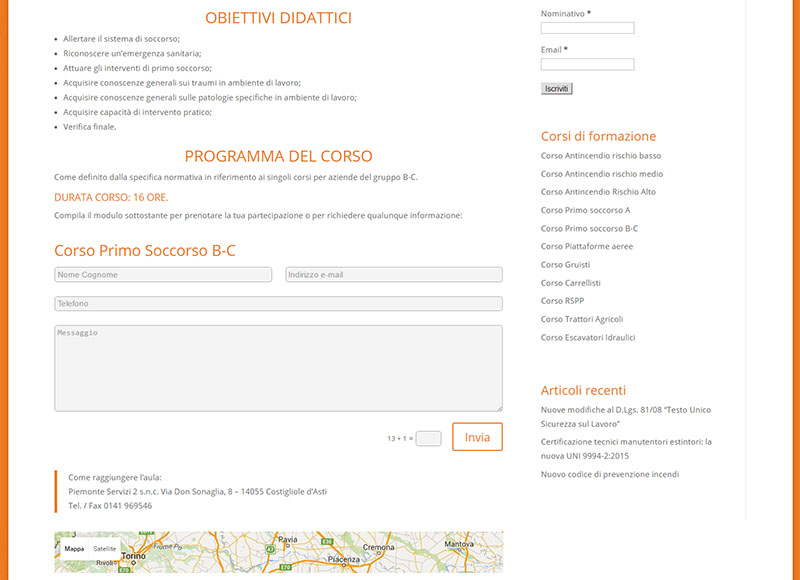Click the Indirizzo e-mail field
This screenshot has height=580, width=800.
point(394,274)
